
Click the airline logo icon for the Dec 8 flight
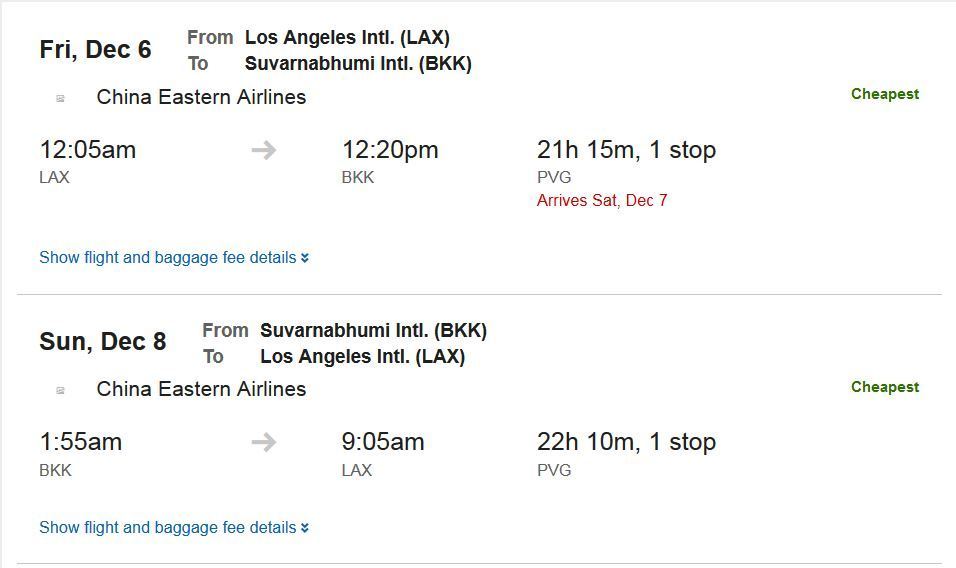click(x=60, y=390)
